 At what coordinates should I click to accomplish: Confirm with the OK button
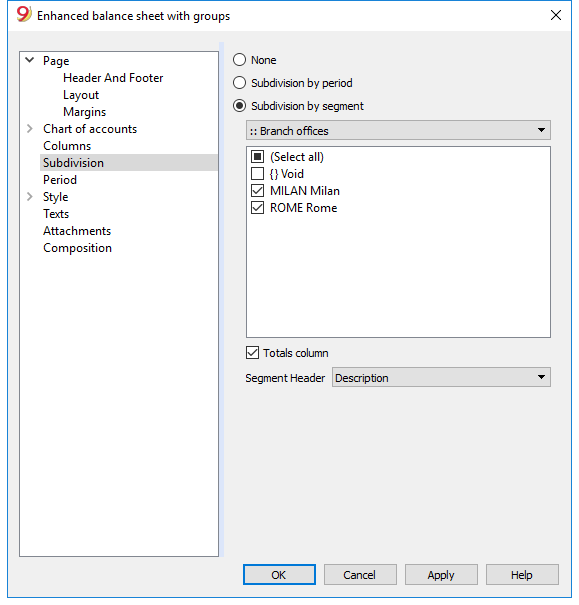[279, 575]
